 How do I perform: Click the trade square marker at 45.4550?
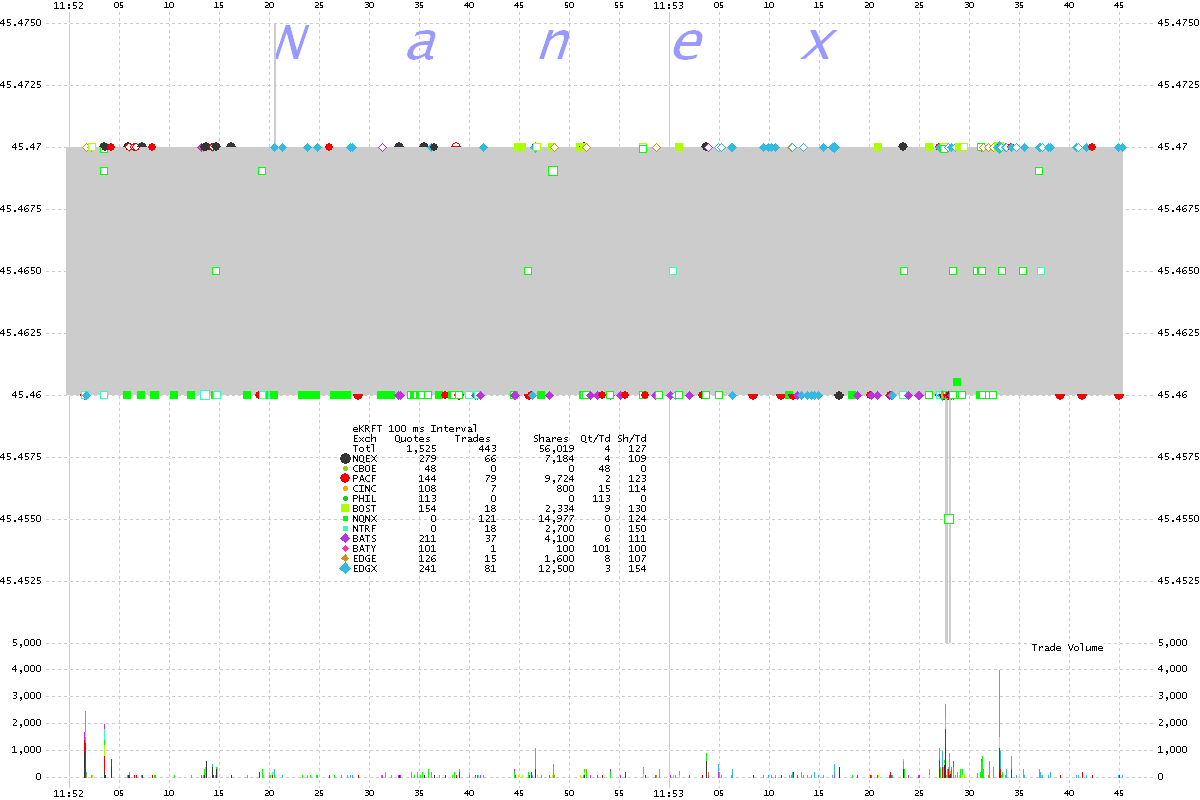pos(949,519)
